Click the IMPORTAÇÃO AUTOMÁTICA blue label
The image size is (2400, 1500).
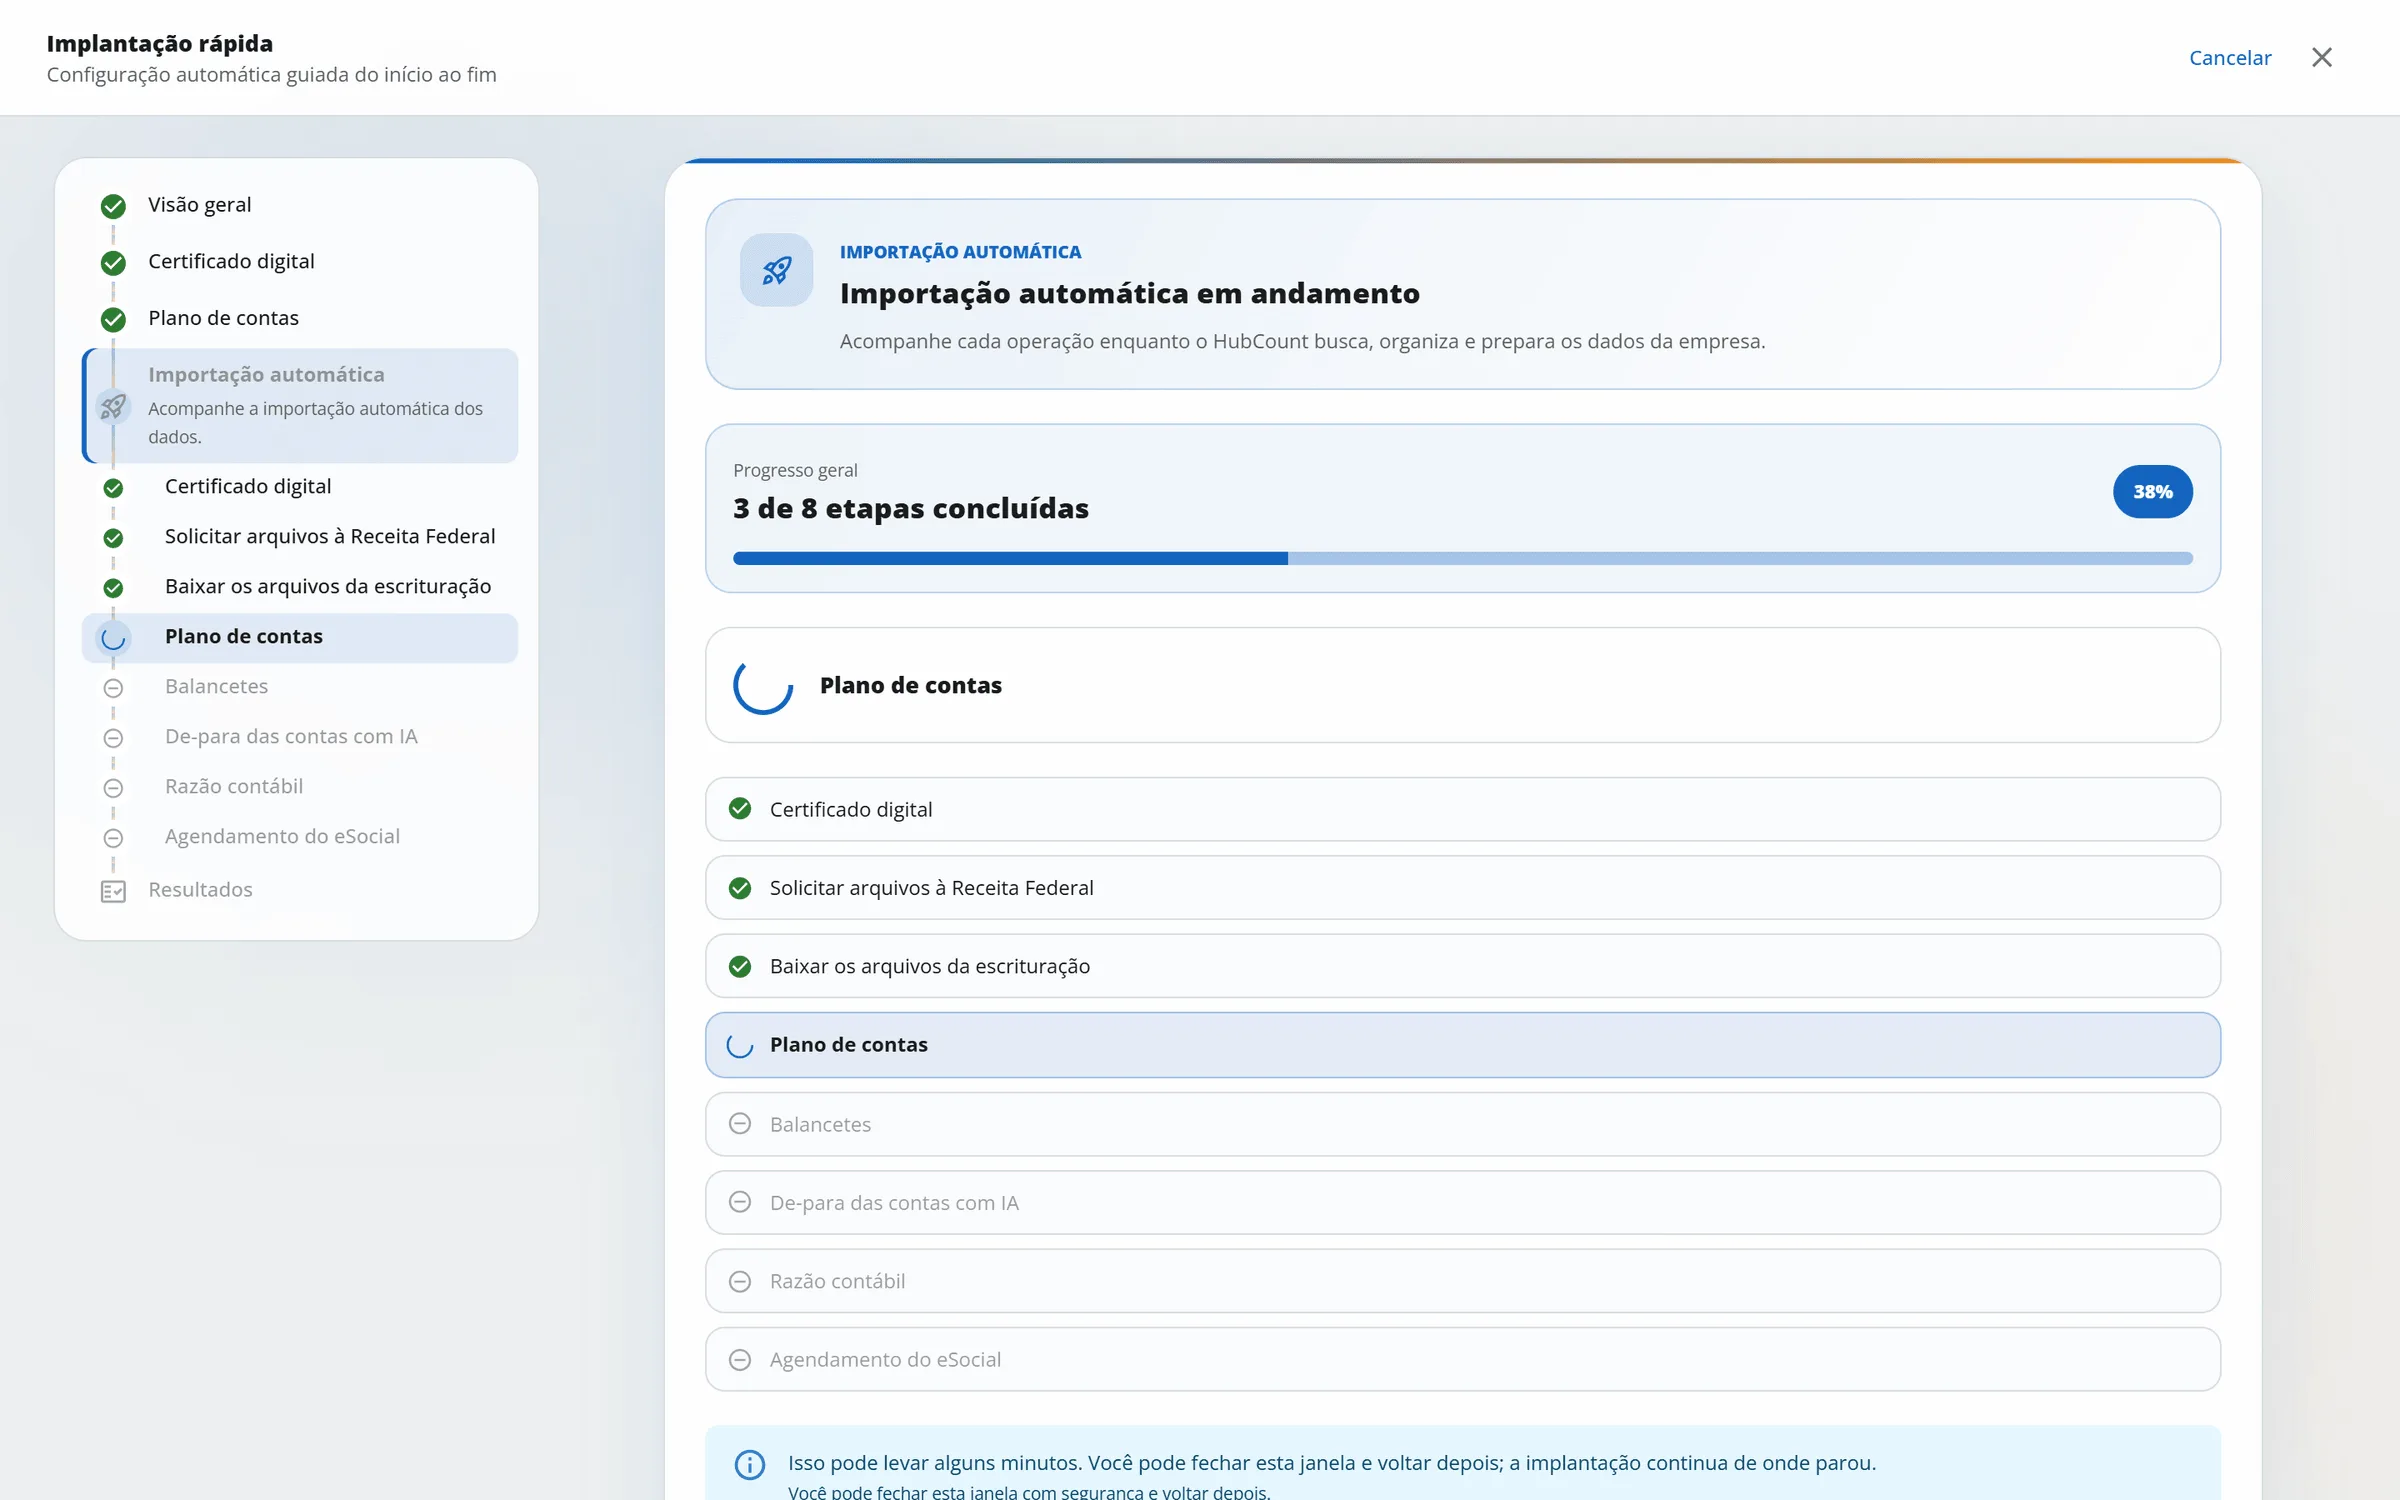coord(960,252)
